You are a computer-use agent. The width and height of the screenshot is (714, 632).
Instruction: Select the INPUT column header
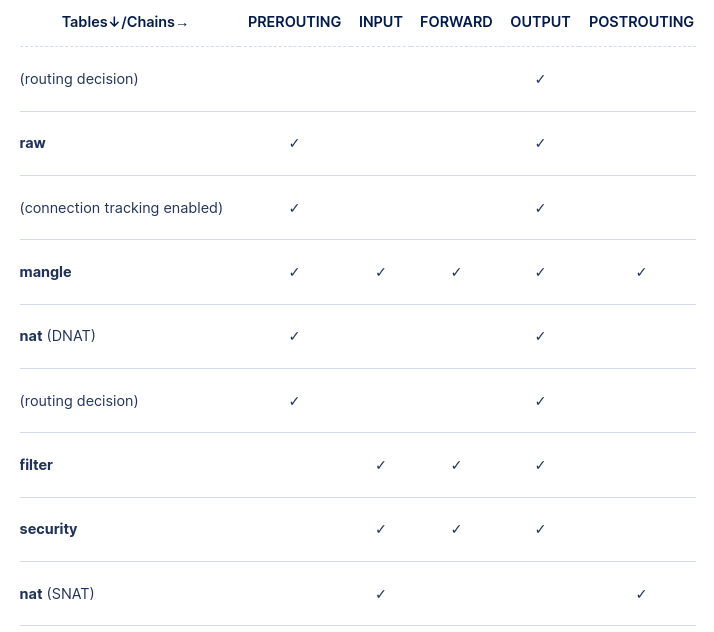[x=381, y=22]
